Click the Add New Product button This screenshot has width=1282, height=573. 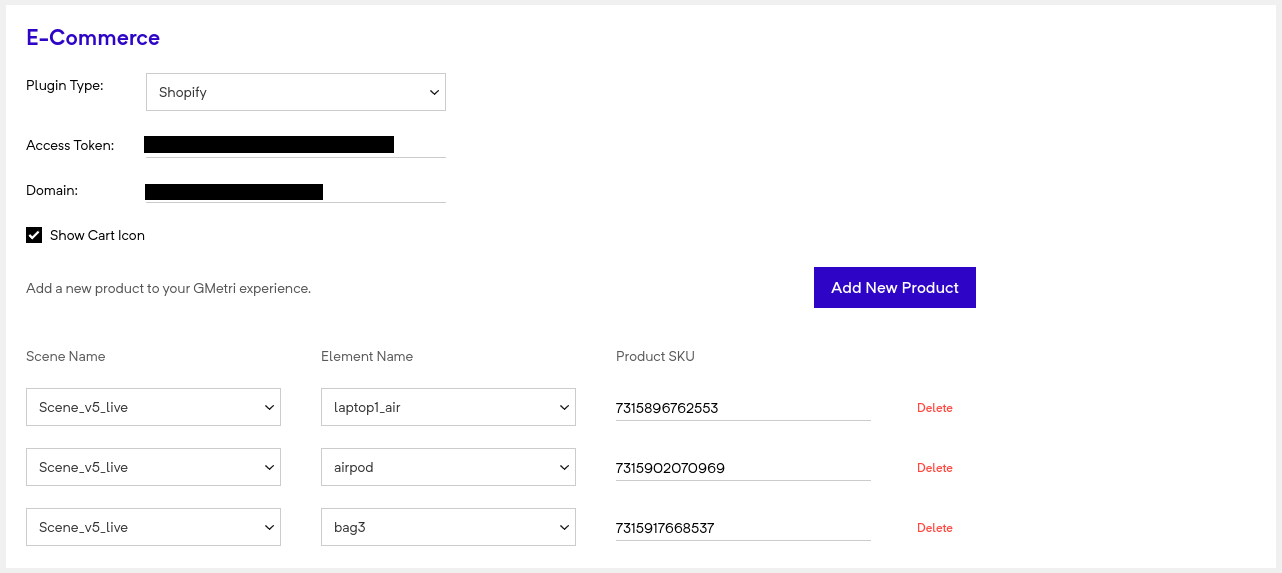(x=894, y=287)
